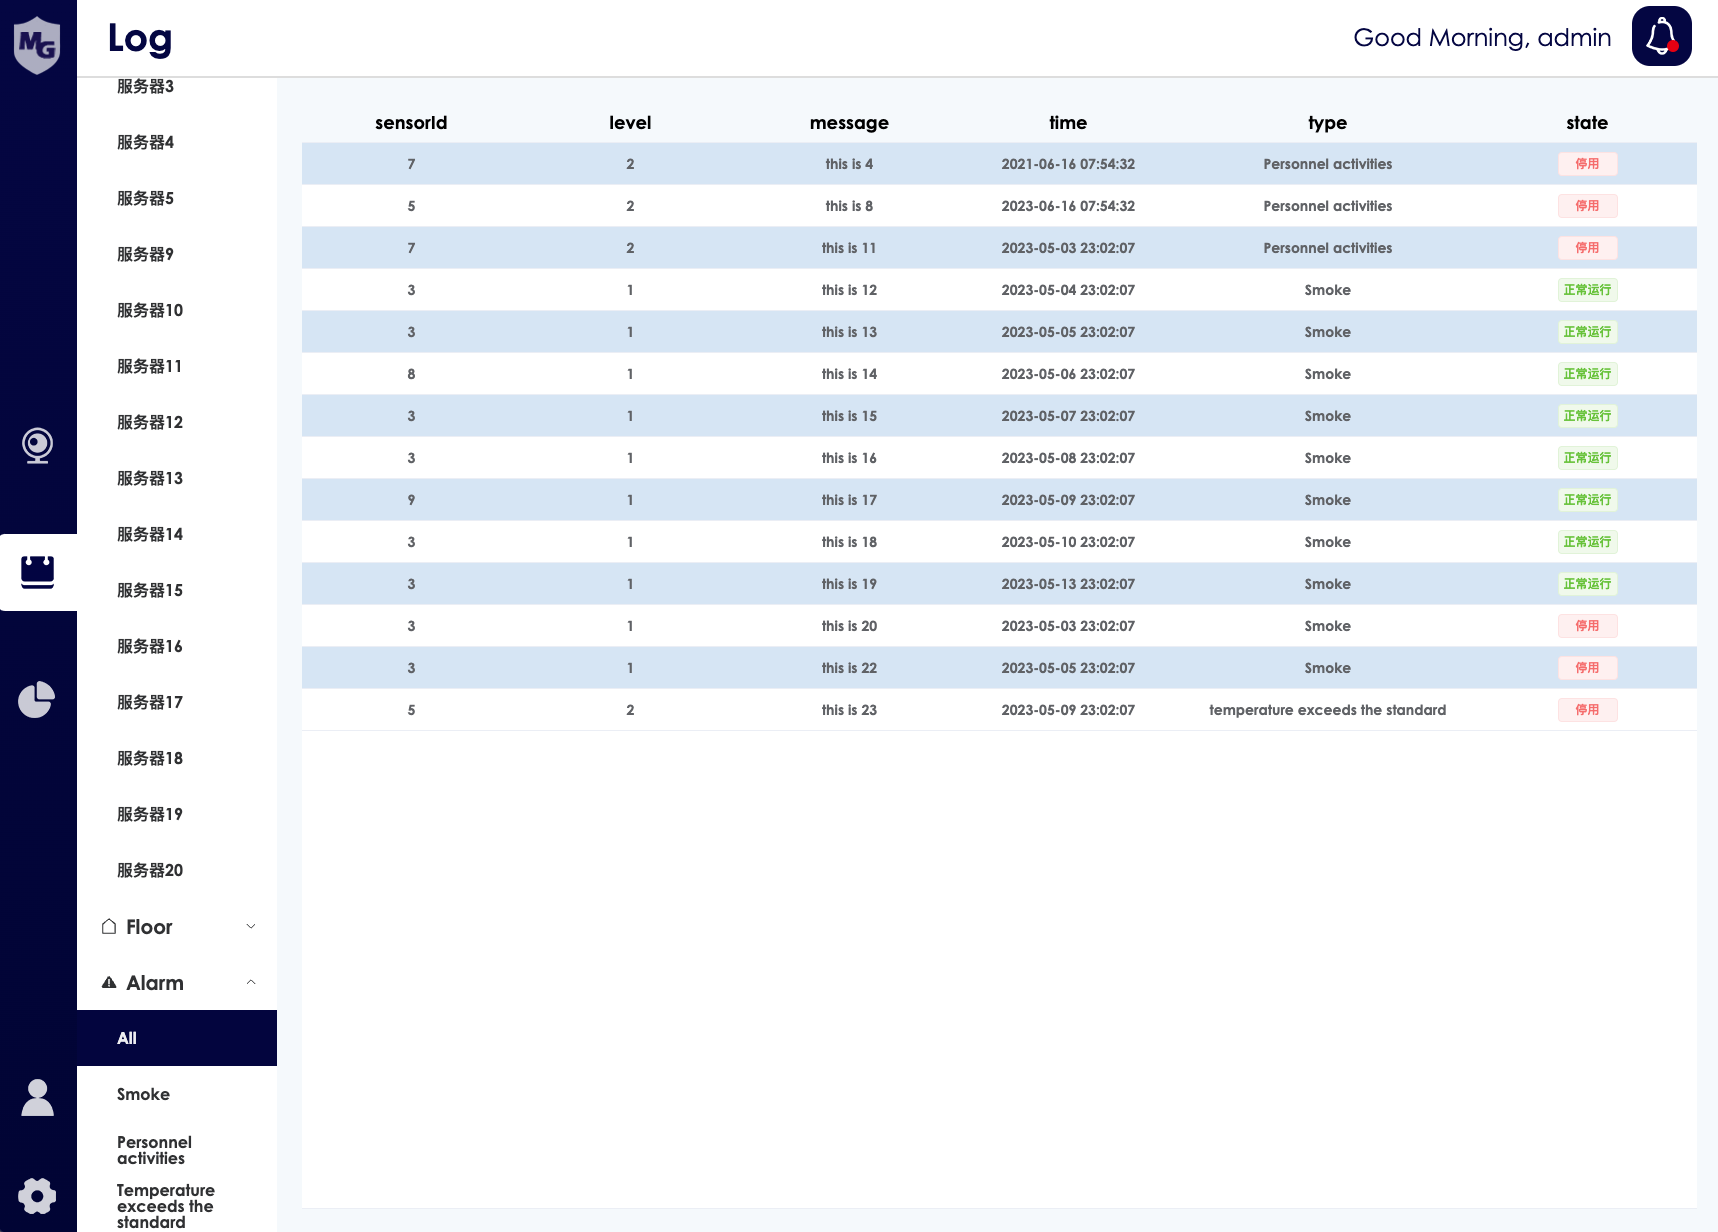
Task: Select 服务器13 in the sidebar
Action: point(150,478)
